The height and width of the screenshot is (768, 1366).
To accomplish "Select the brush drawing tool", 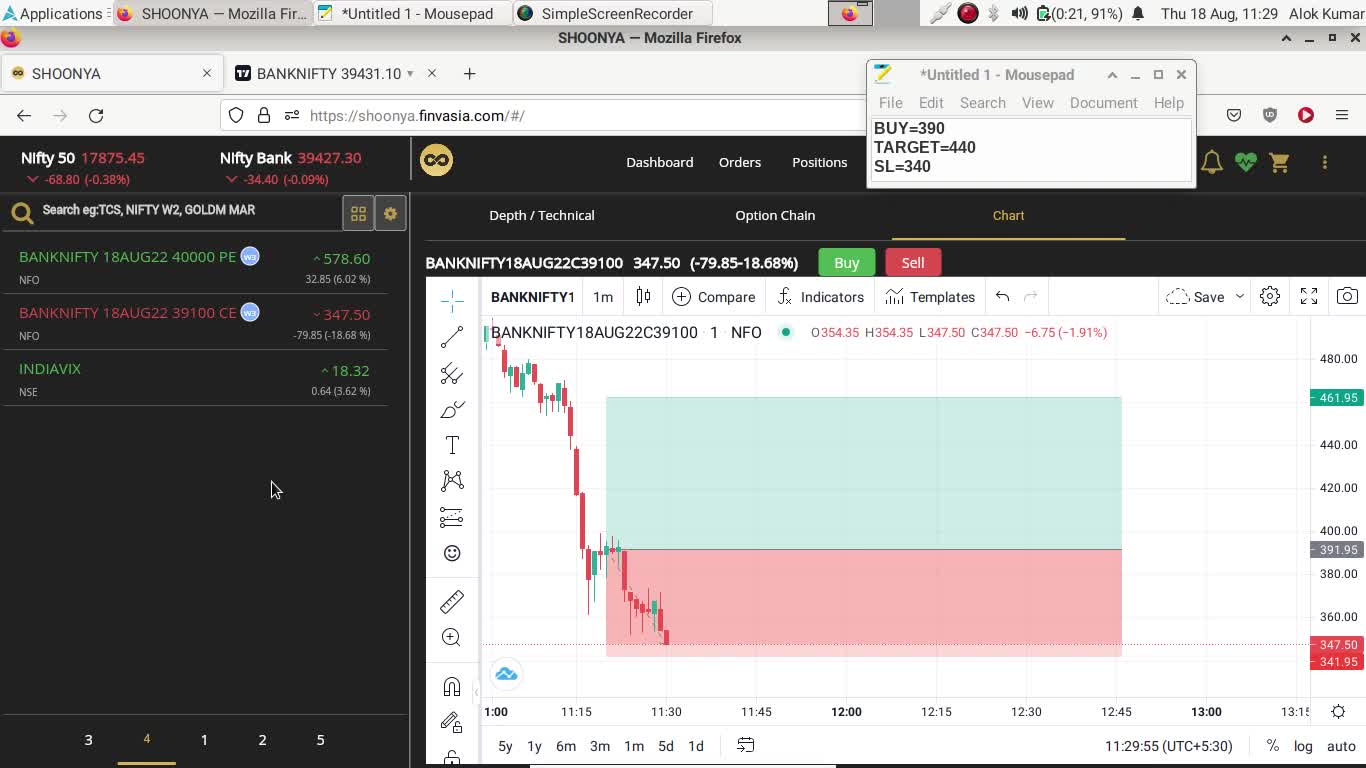I will click(x=452, y=409).
